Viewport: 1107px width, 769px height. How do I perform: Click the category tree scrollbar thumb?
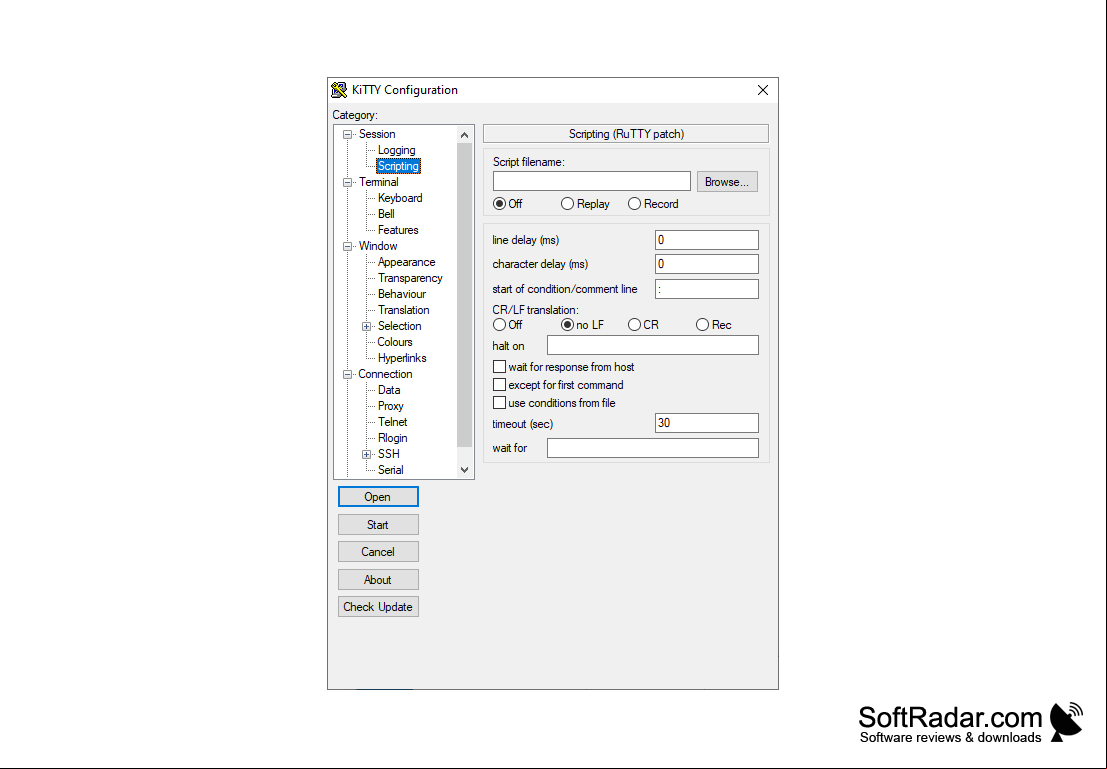click(464, 295)
